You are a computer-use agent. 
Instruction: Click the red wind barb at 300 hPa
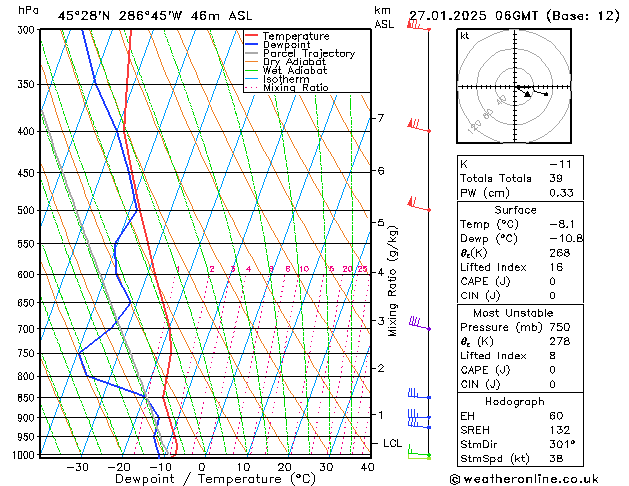pyautogui.click(x=419, y=25)
